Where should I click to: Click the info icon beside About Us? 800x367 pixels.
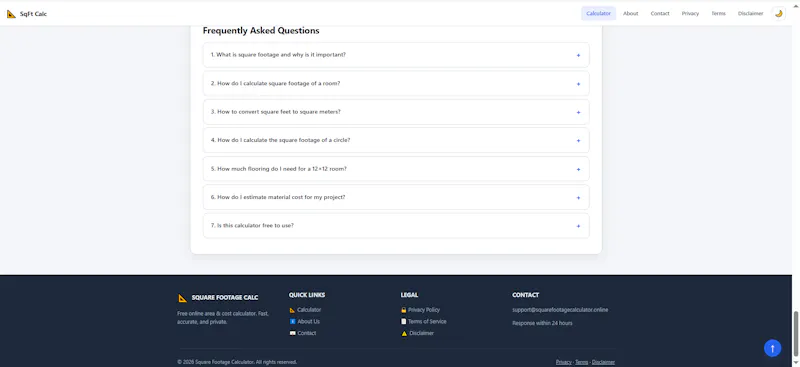coord(292,322)
